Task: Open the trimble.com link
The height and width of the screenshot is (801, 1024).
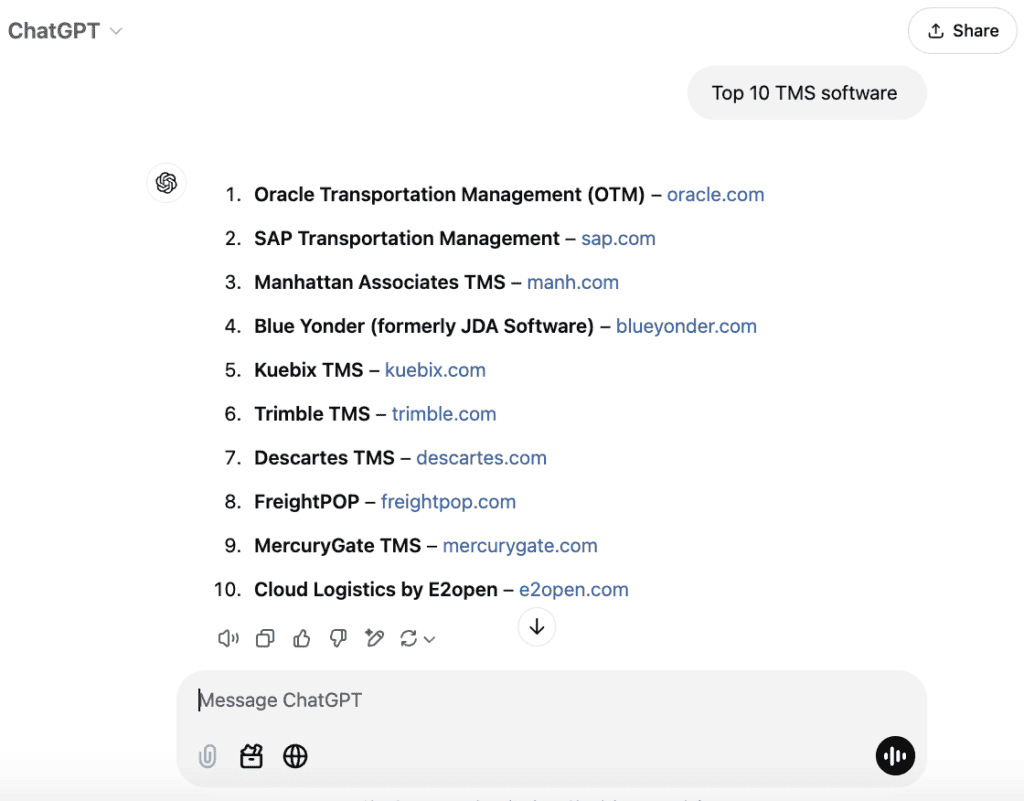Action: coord(444,414)
